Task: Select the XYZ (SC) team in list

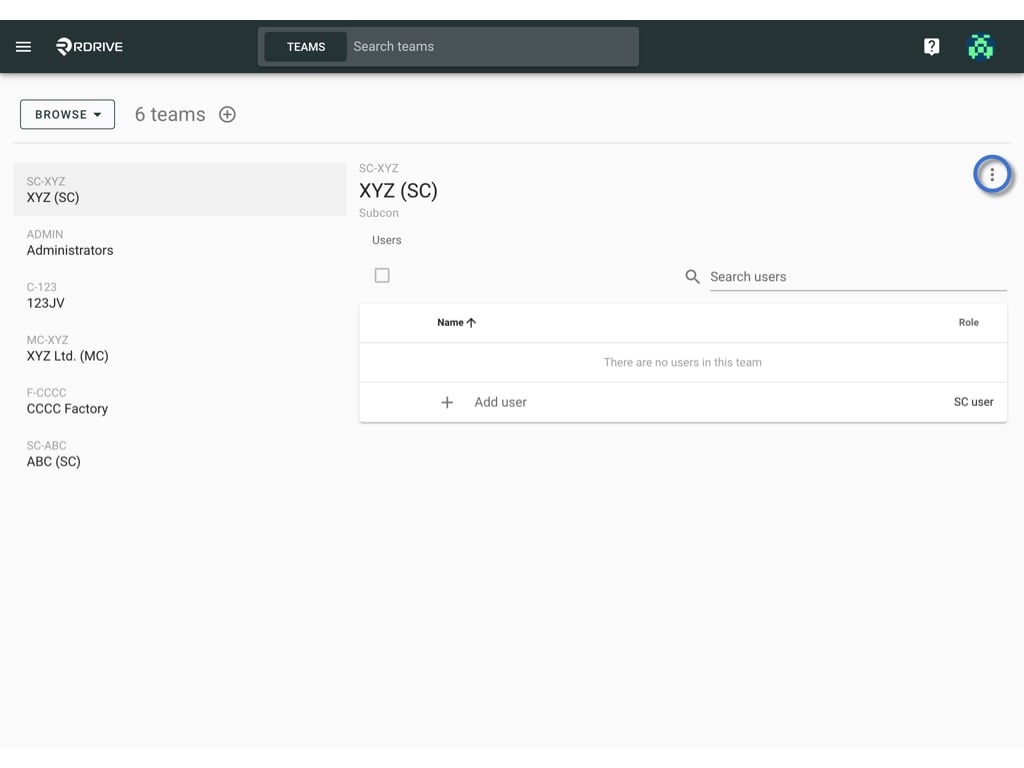Action: coord(180,189)
